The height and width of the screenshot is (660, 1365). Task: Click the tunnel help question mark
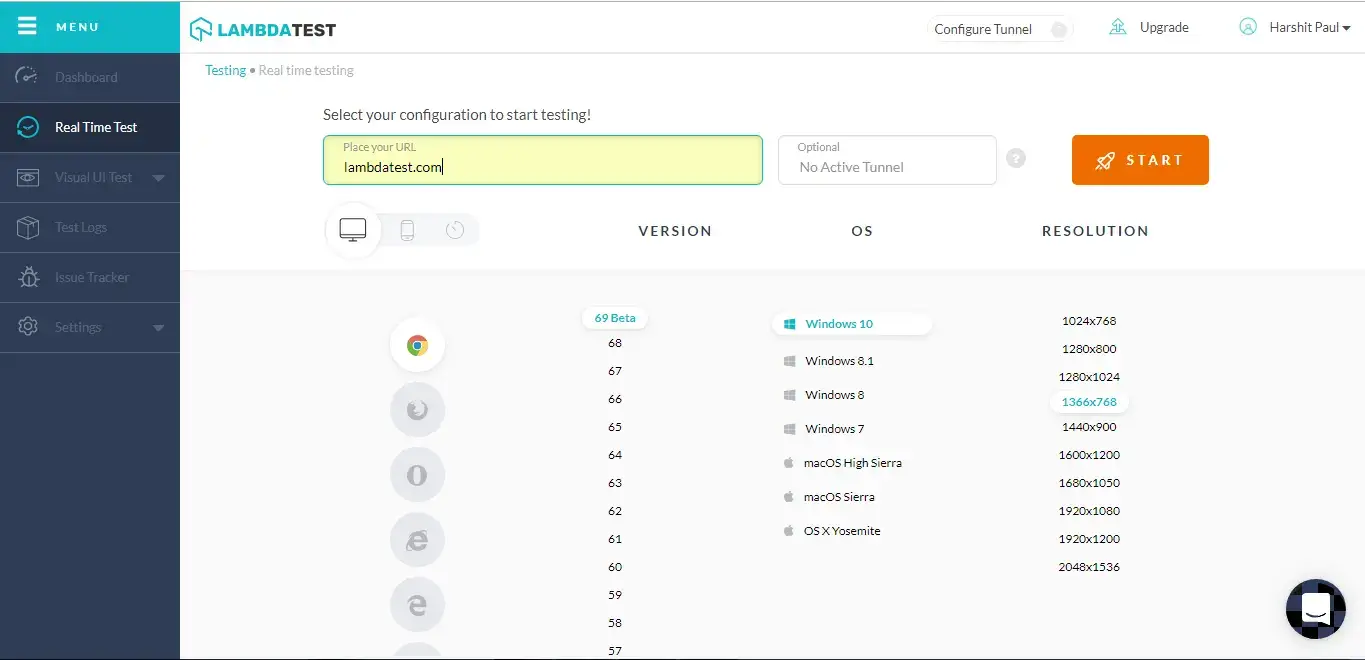tap(1016, 158)
